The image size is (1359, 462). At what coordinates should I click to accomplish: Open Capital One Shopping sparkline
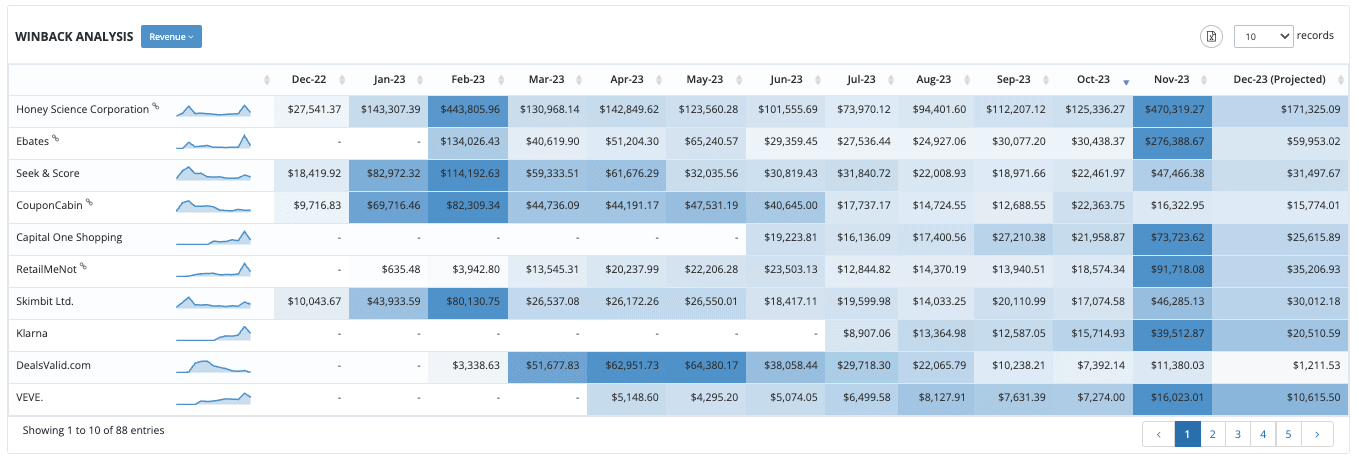point(214,237)
